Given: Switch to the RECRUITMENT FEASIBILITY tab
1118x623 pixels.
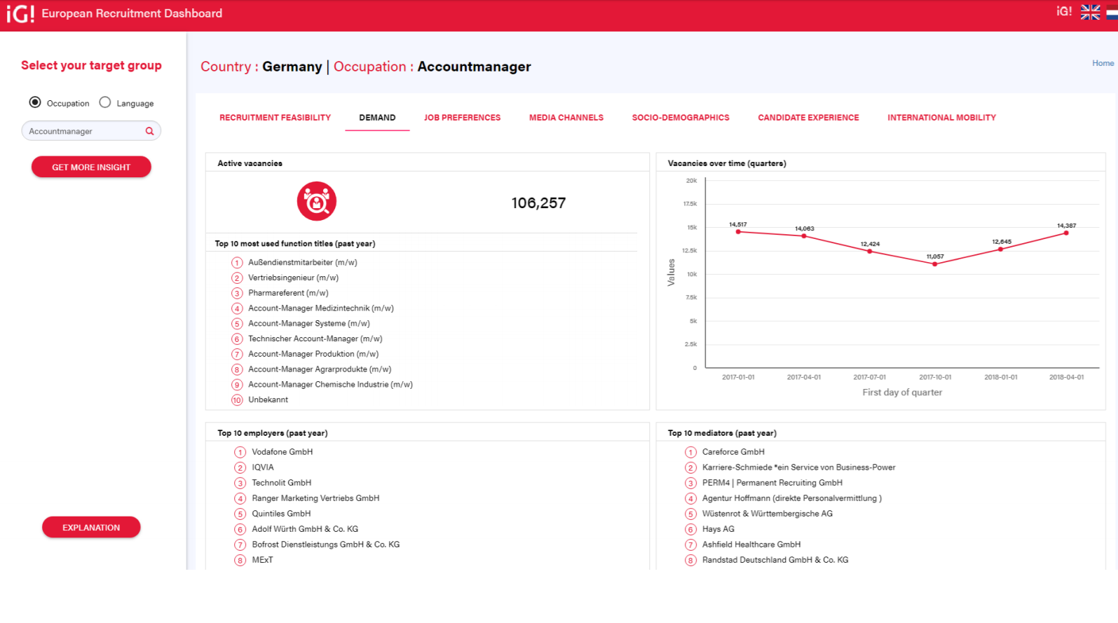Looking at the screenshot, I should coord(275,117).
